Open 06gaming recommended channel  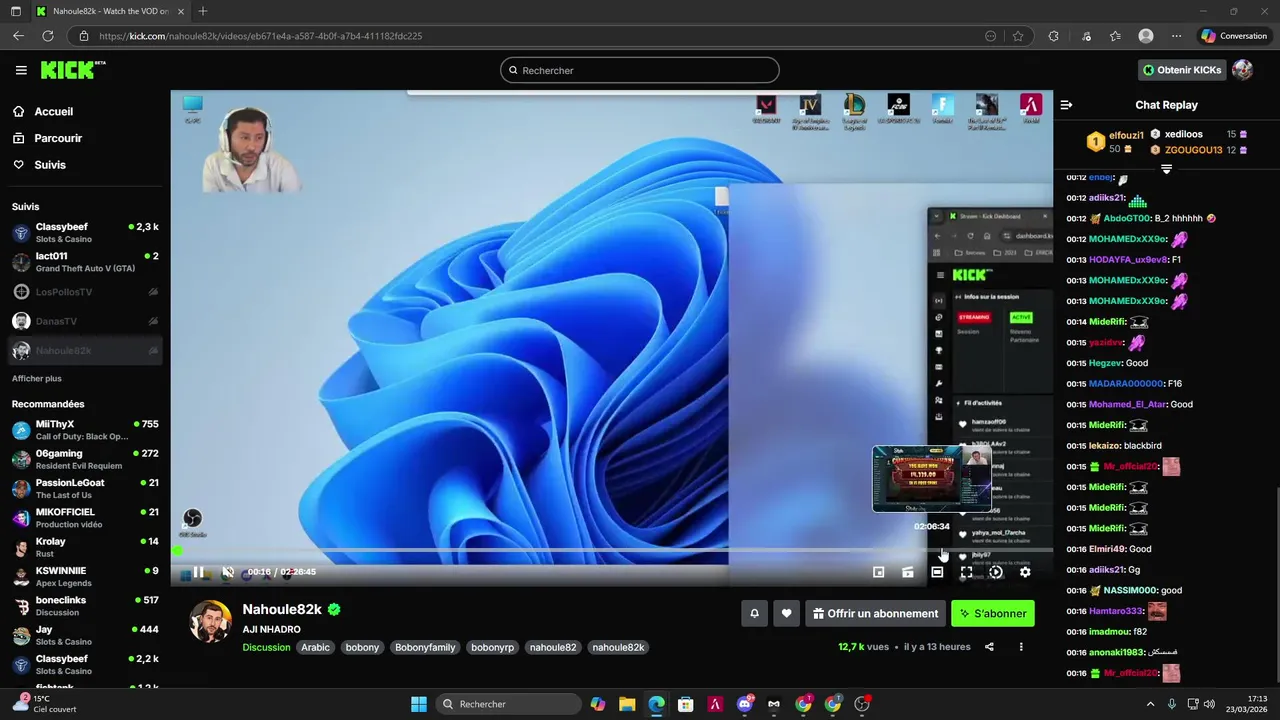[85, 459]
